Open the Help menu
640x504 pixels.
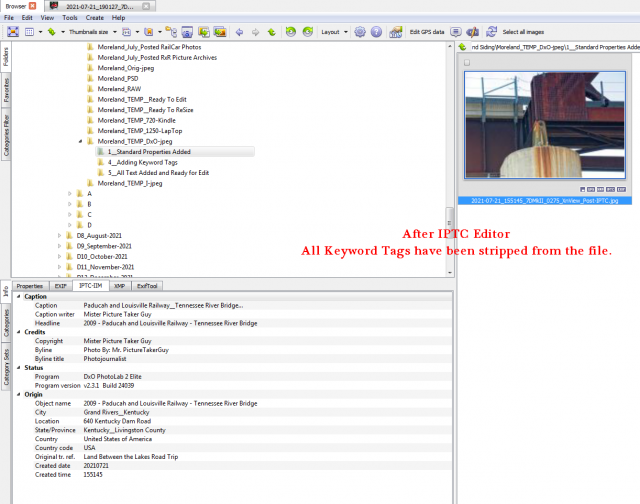point(118,18)
